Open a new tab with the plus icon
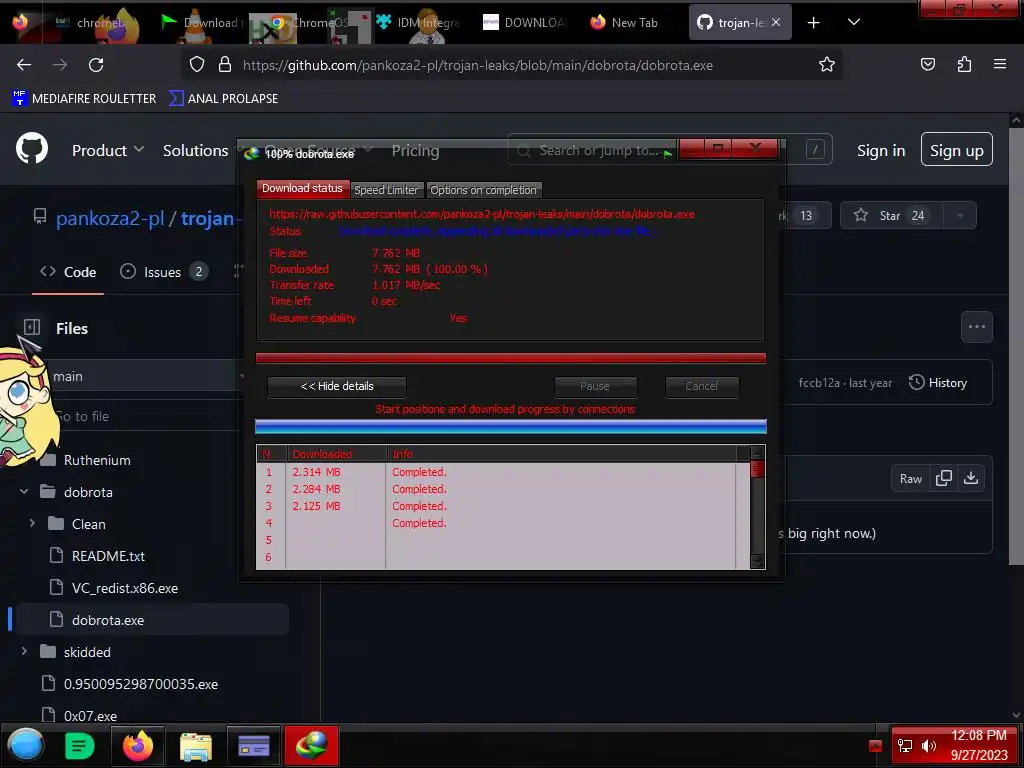Viewport: 1024px width, 768px height. (813, 23)
